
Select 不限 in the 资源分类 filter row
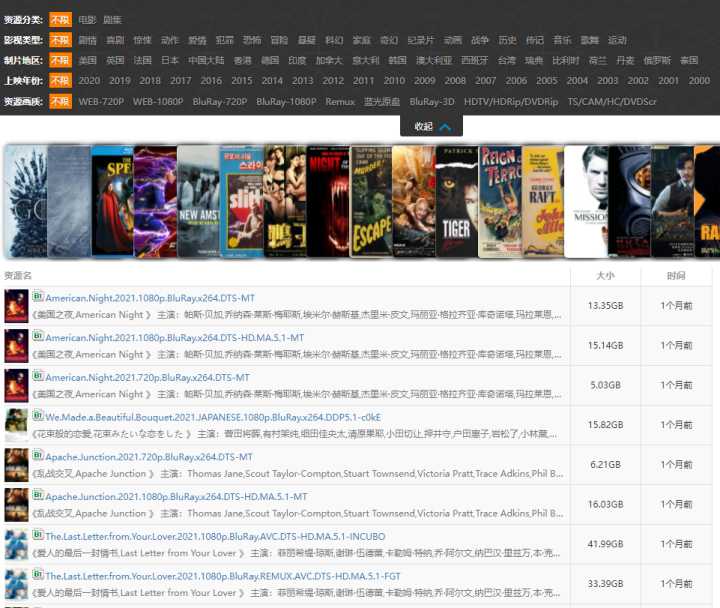pos(61,20)
